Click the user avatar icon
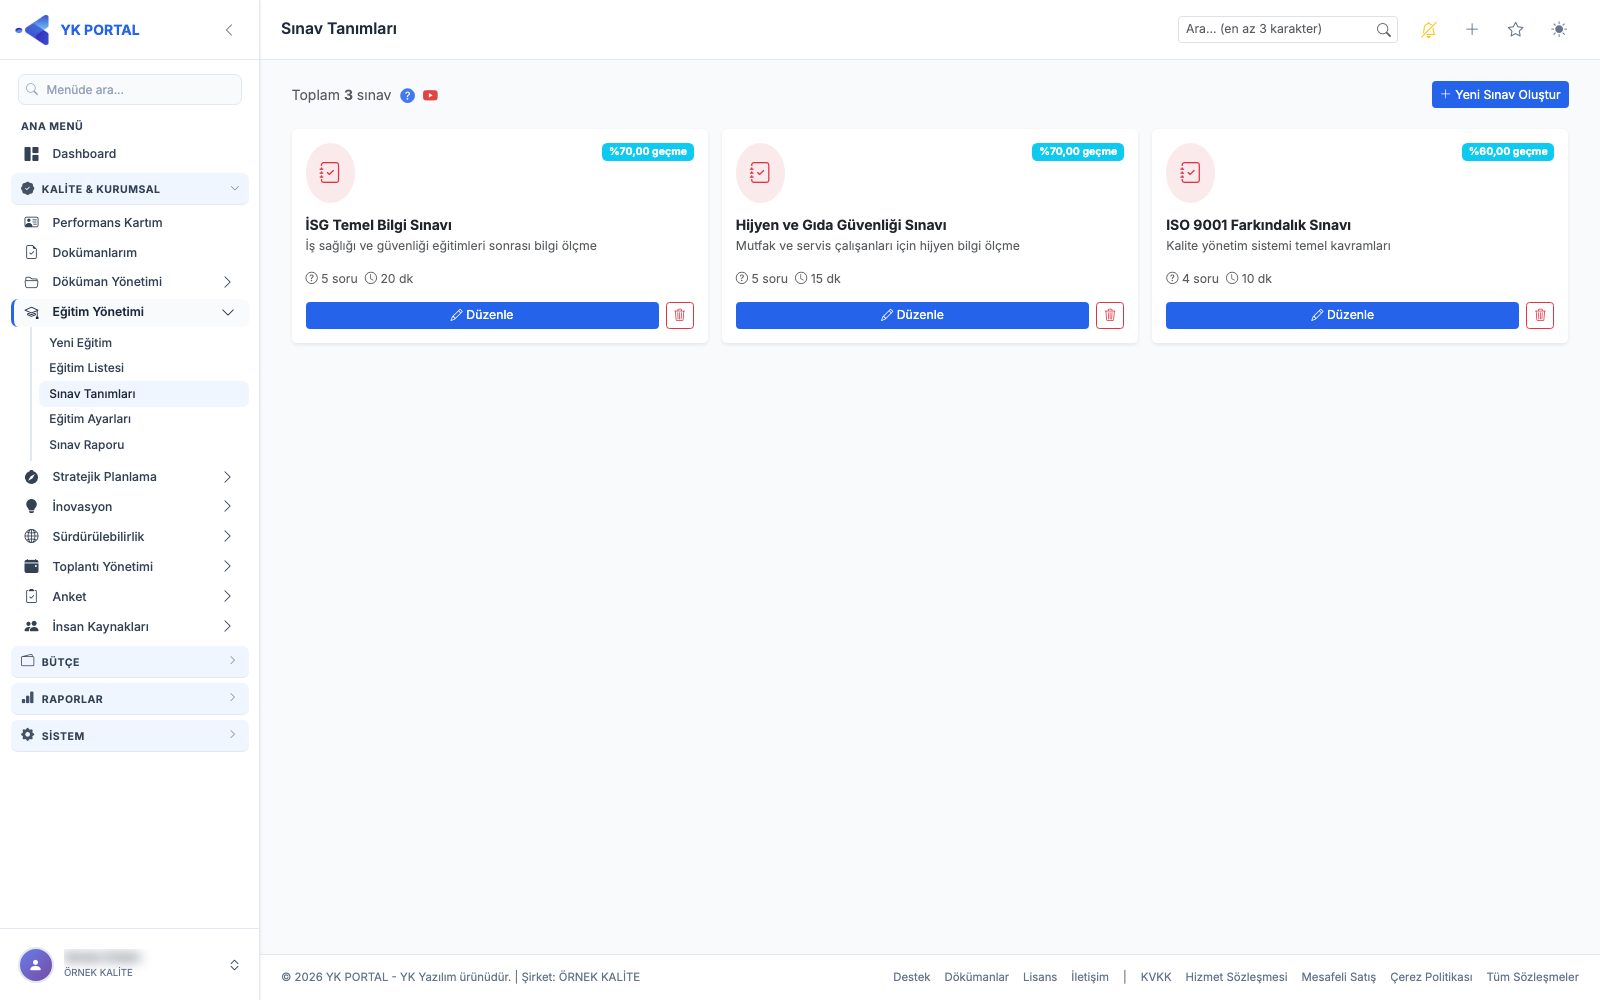This screenshot has width=1600, height=1000. (36, 965)
